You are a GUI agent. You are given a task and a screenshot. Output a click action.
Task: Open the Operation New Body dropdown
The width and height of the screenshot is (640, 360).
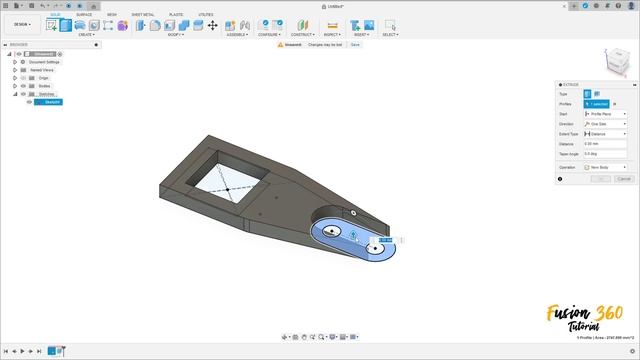click(x=605, y=167)
